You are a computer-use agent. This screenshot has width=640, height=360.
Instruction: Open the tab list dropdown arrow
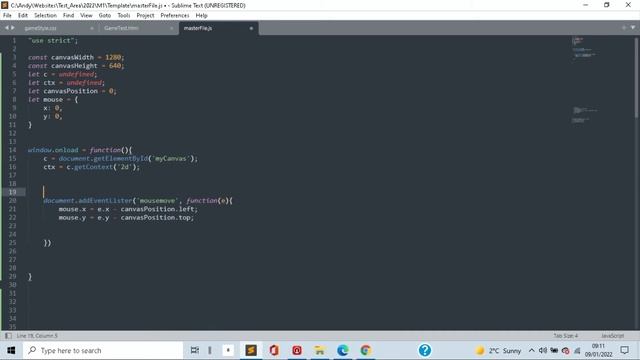[x=633, y=28]
